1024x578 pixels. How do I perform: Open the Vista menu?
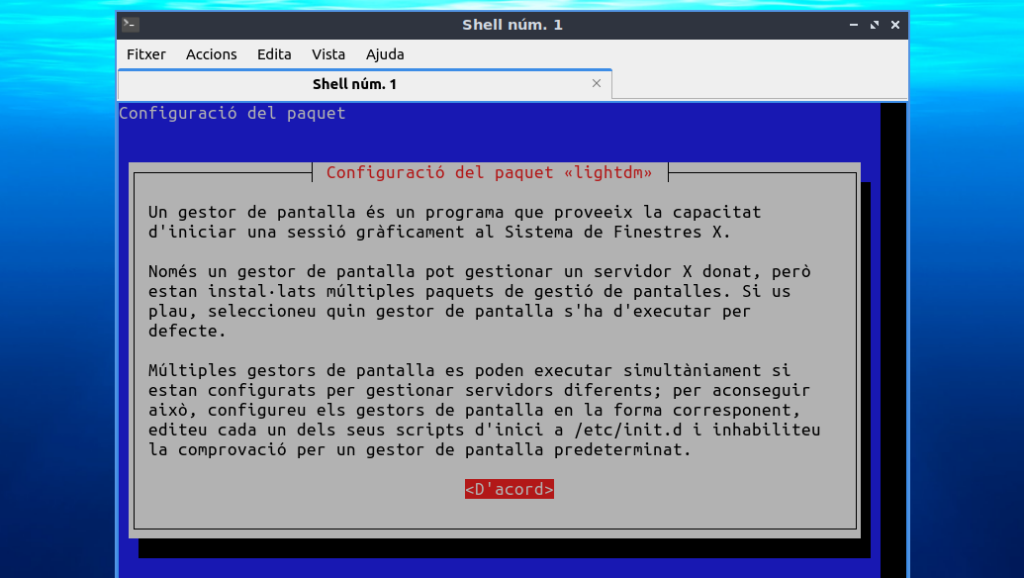[x=328, y=54]
